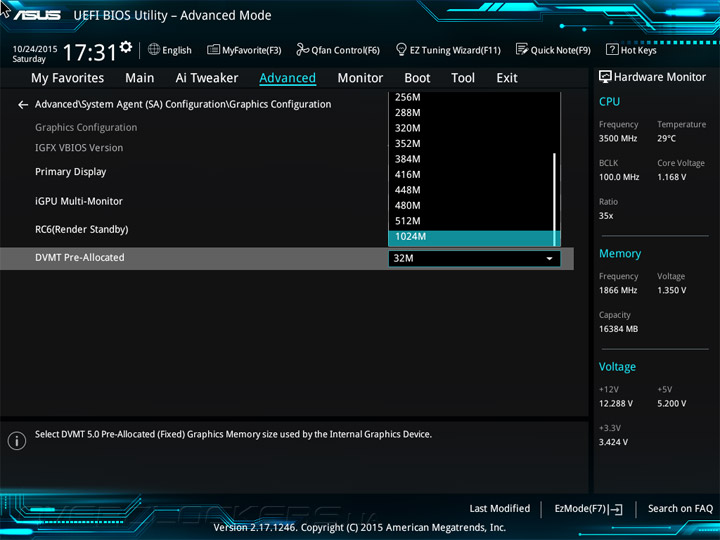Open the Monitor tab
720x540 pixels.
pyautogui.click(x=360, y=78)
